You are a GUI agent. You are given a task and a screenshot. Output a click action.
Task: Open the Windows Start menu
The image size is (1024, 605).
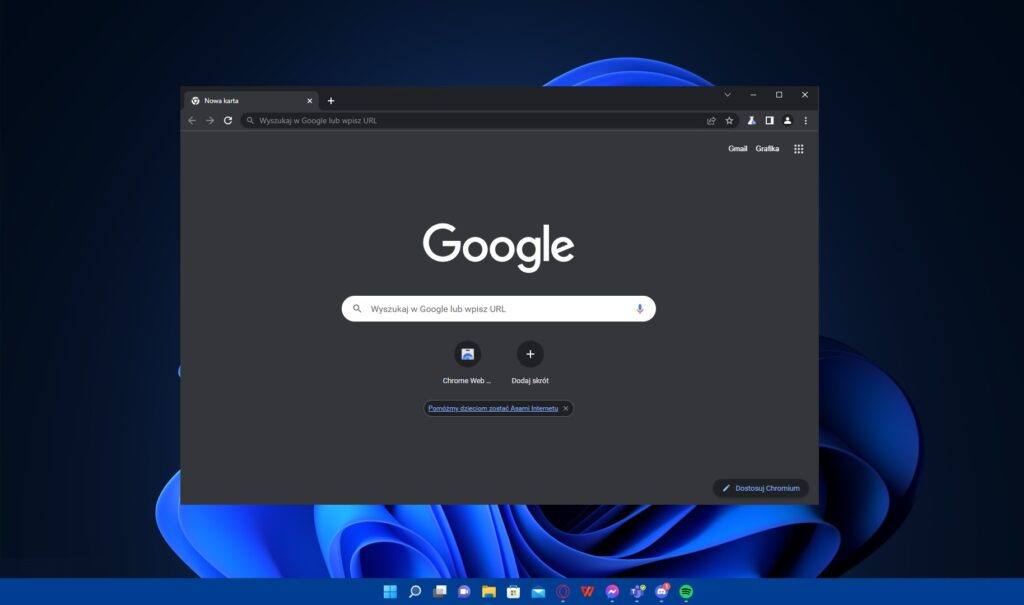point(390,591)
